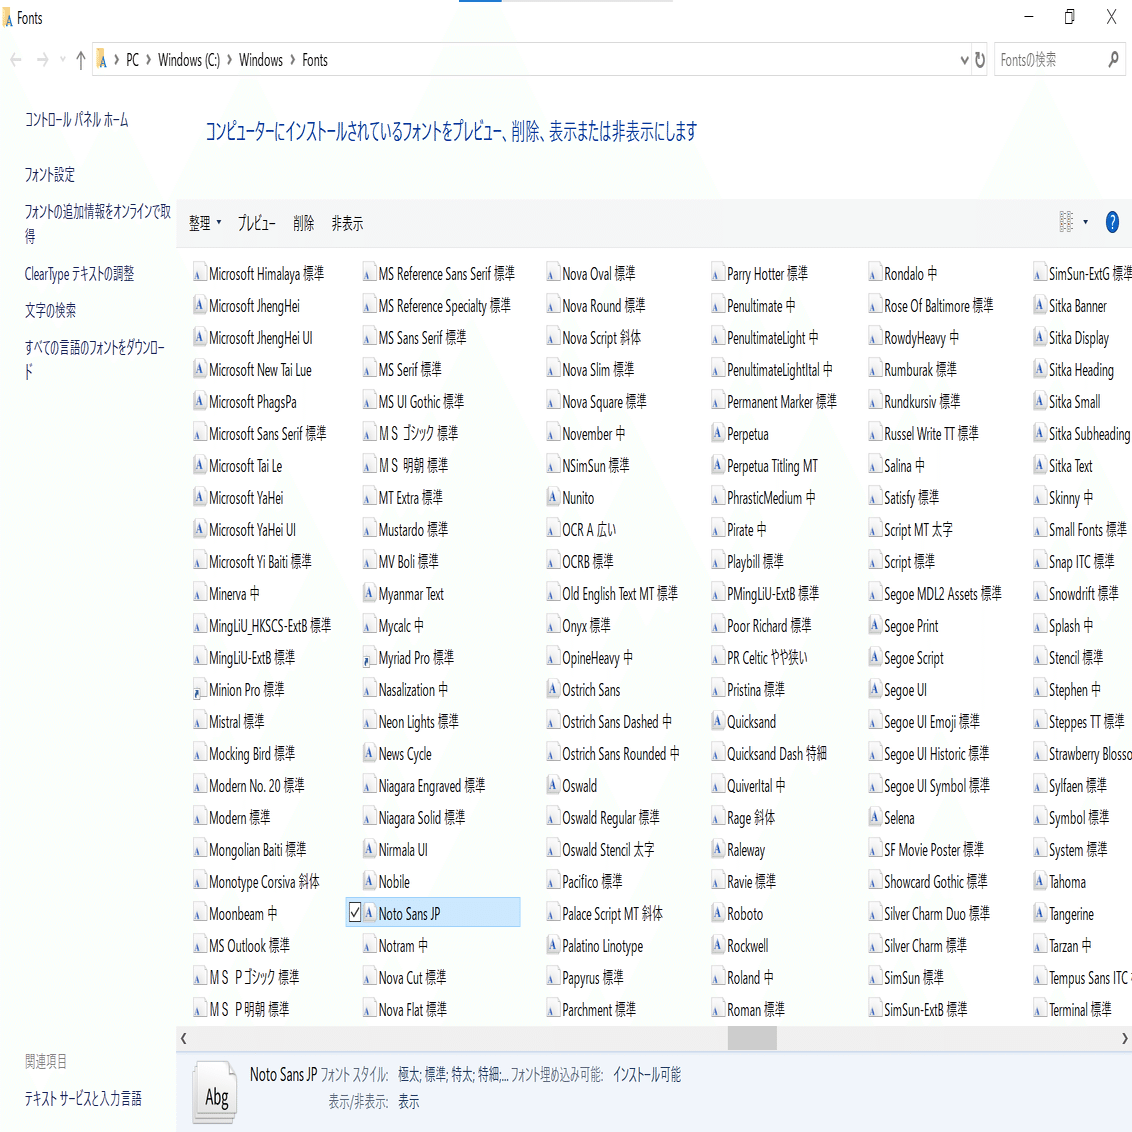Image resolution: width=1132 pixels, height=1132 pixels.
Task: Select the Palatino Linotype font icon
Action: 553,945
